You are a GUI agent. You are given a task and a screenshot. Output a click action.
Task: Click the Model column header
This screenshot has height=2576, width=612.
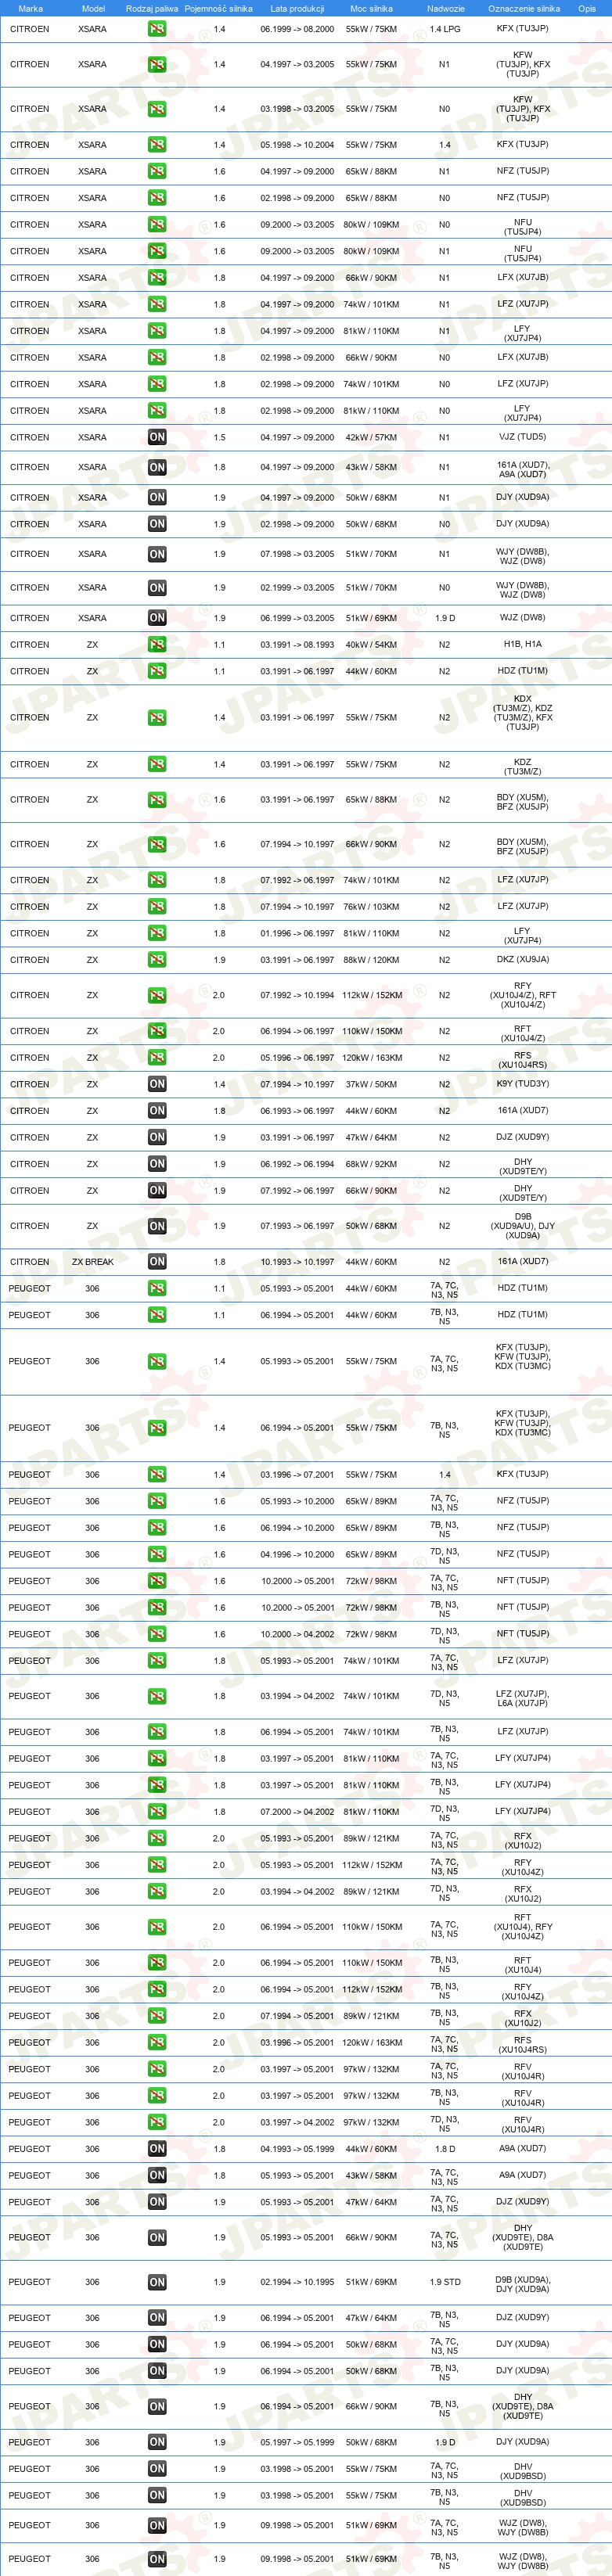pos(93,8)
